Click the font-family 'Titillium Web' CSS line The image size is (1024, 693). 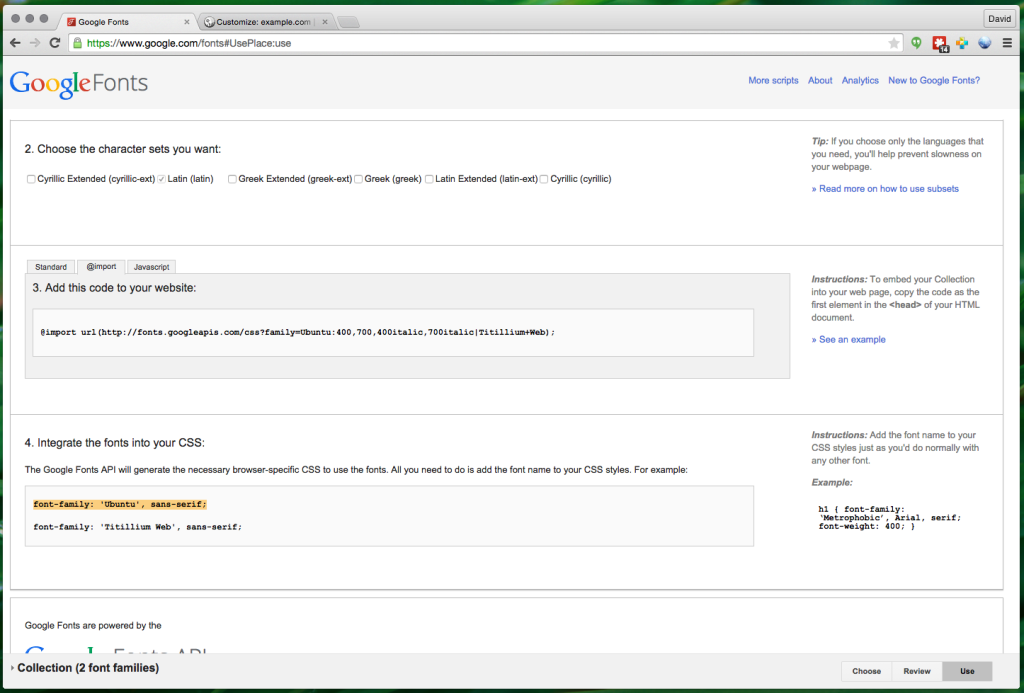(x=138, y=526)
